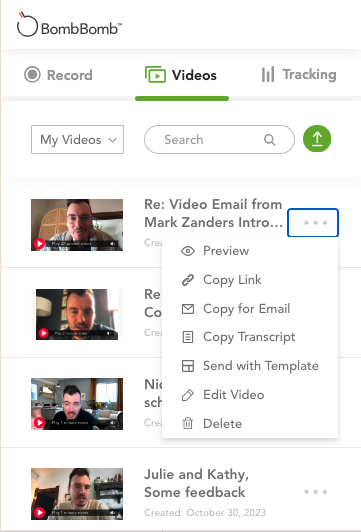Image resolution: width=361 pixels, height=532 pixels.
Task: Switch to the Record tab
Action: pos(58,75)
